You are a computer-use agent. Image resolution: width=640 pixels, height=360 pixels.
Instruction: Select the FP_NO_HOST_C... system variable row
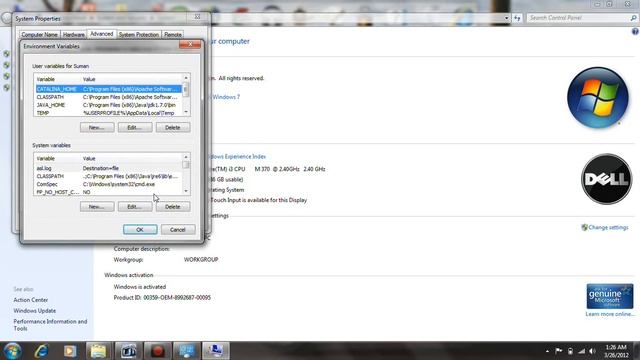108,192
